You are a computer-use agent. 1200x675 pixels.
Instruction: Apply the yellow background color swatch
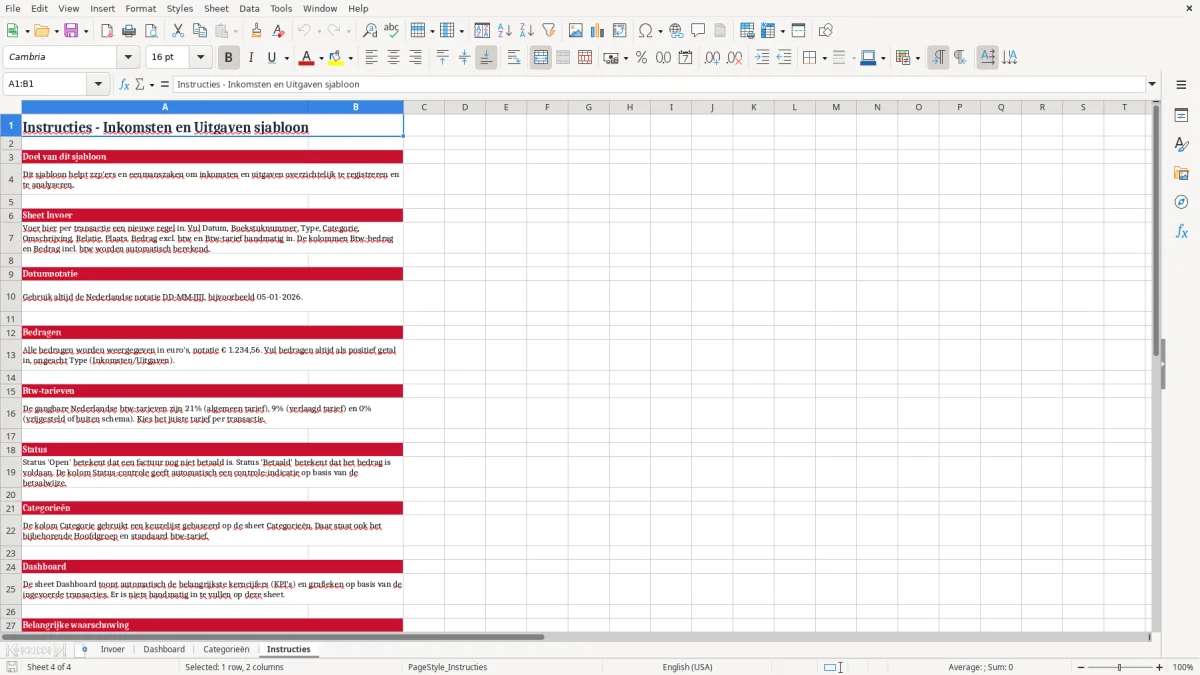pyautogui.click(x=336, y=58)
